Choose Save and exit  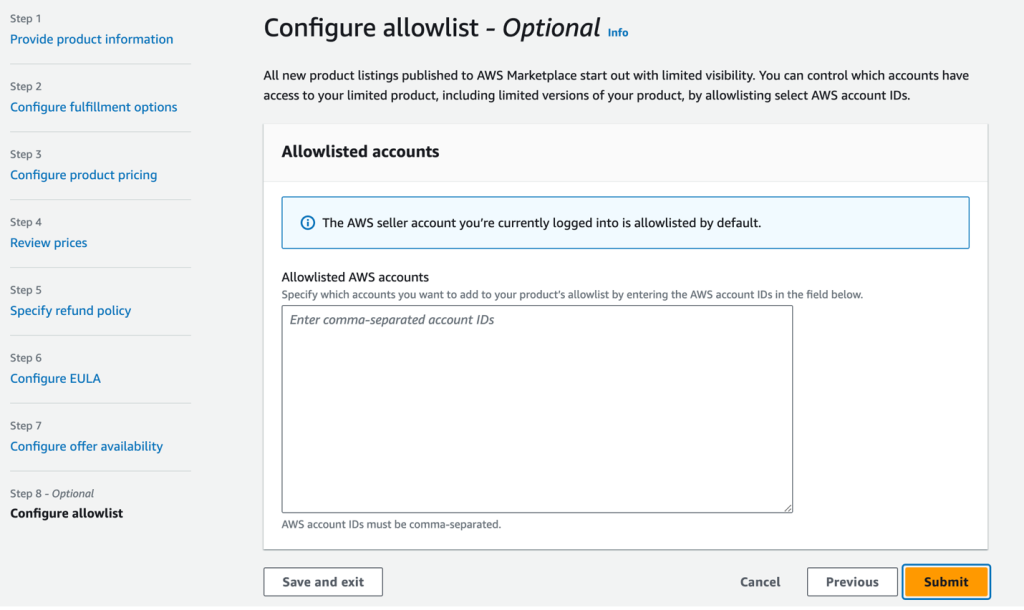[x=322, y=581]
